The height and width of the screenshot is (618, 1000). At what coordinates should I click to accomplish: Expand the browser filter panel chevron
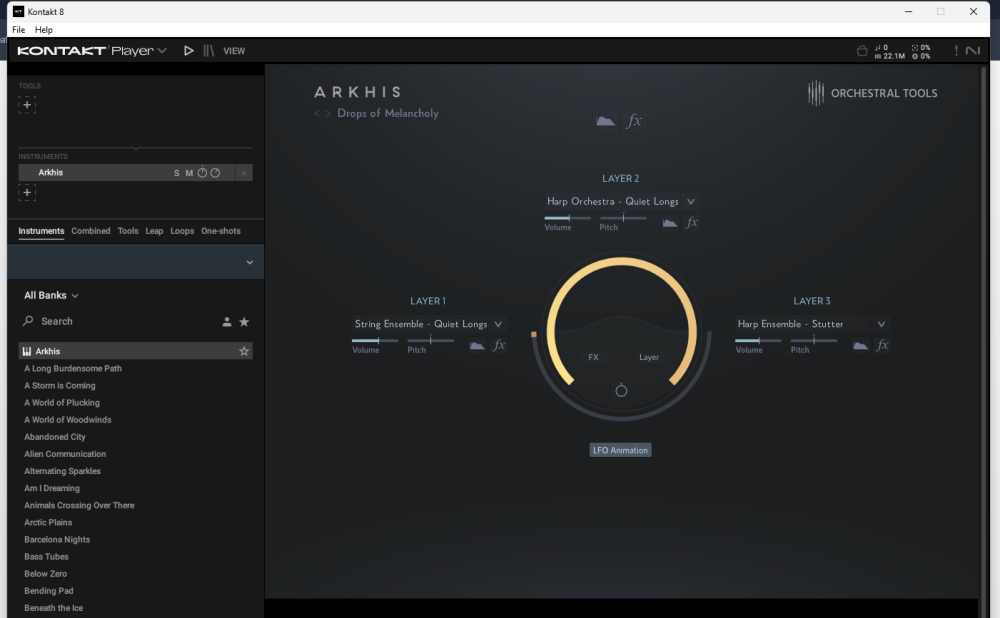pos(249,262)
